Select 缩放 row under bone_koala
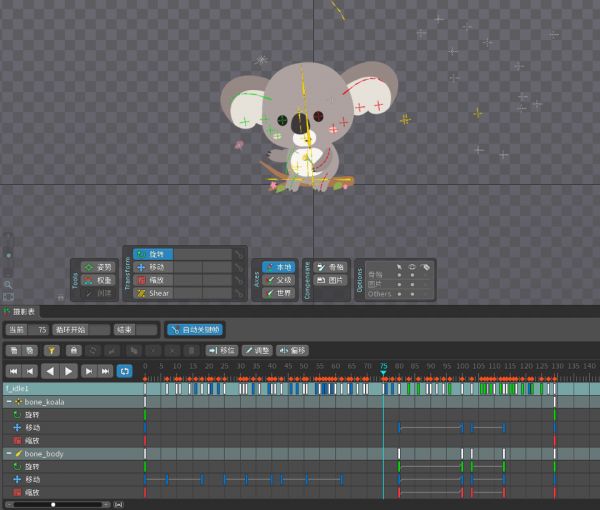 click(73, 441)
